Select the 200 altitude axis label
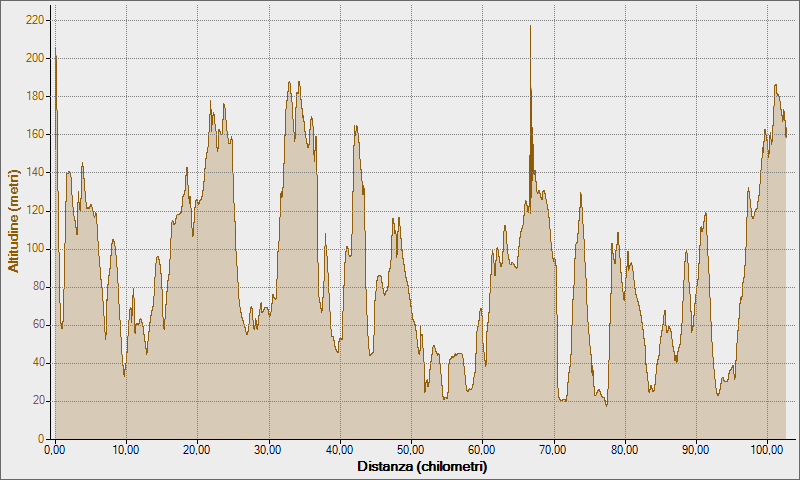800x480 pixels. tap(35, 59)
